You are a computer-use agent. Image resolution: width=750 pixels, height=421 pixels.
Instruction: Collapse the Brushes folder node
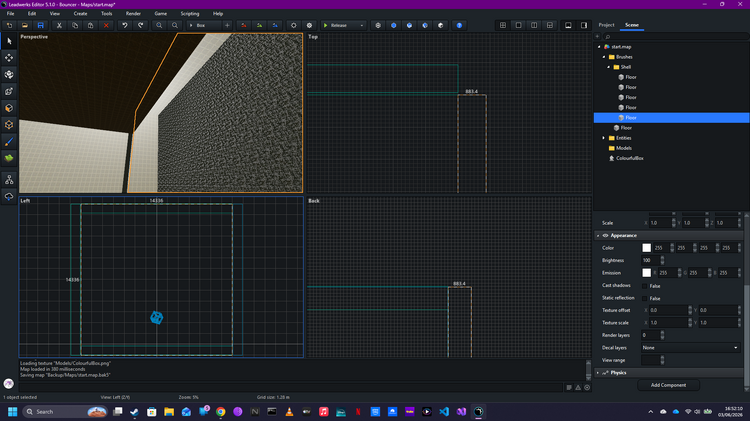[604, 57]
